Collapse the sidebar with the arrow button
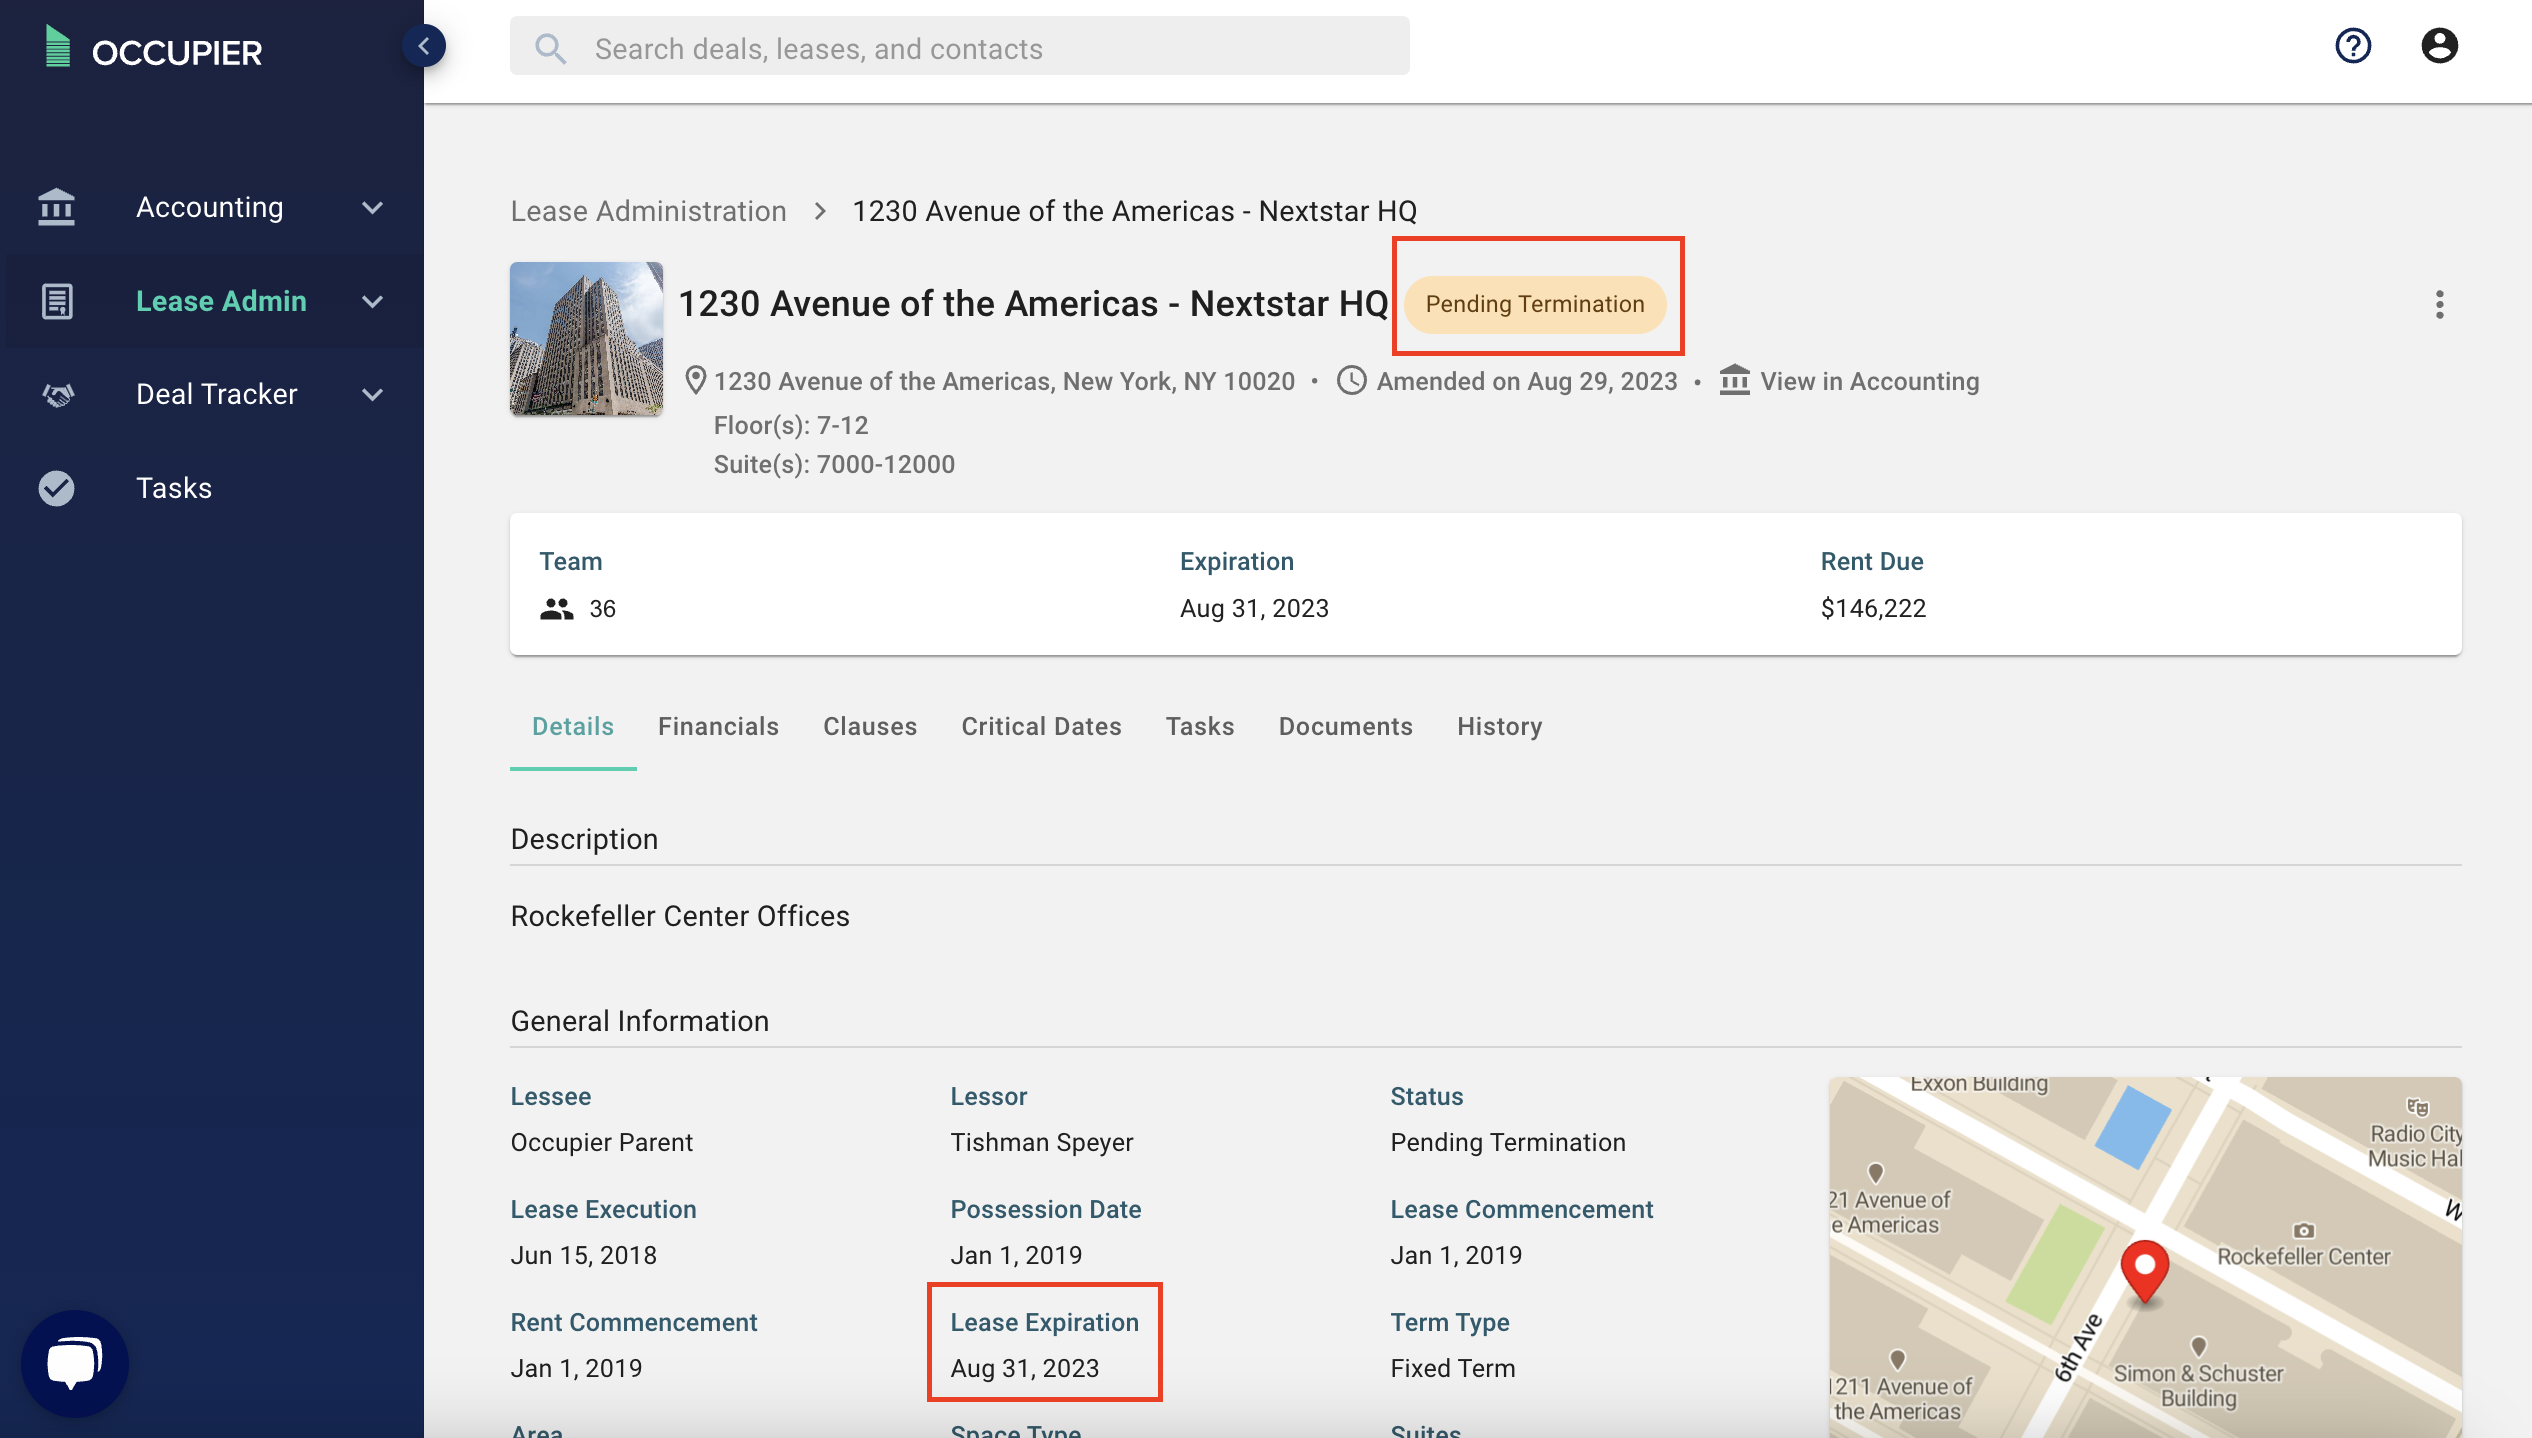 424,46
